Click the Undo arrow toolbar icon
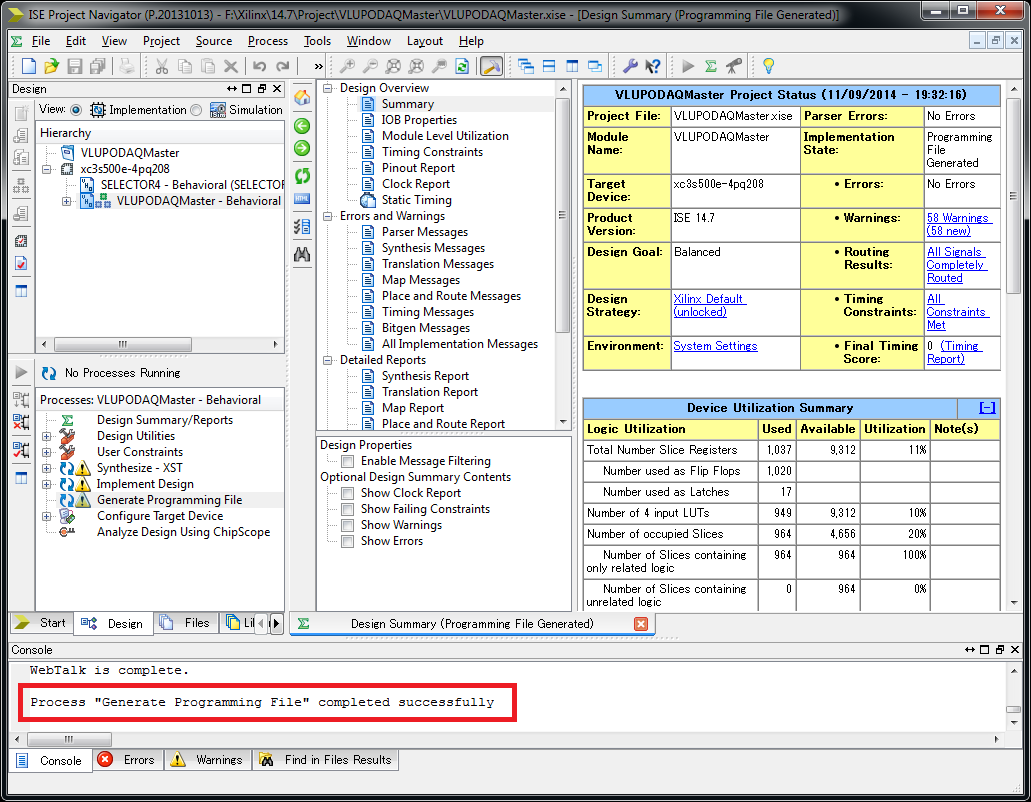 point(260,66)
